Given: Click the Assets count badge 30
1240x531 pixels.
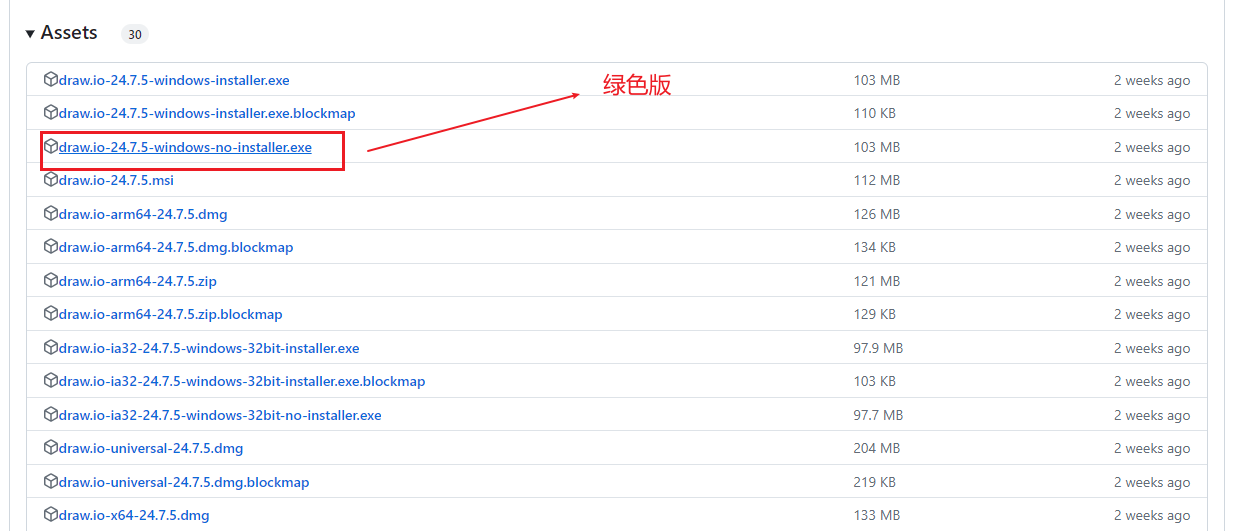Looking at the screenshot, I should coord(134,34).
